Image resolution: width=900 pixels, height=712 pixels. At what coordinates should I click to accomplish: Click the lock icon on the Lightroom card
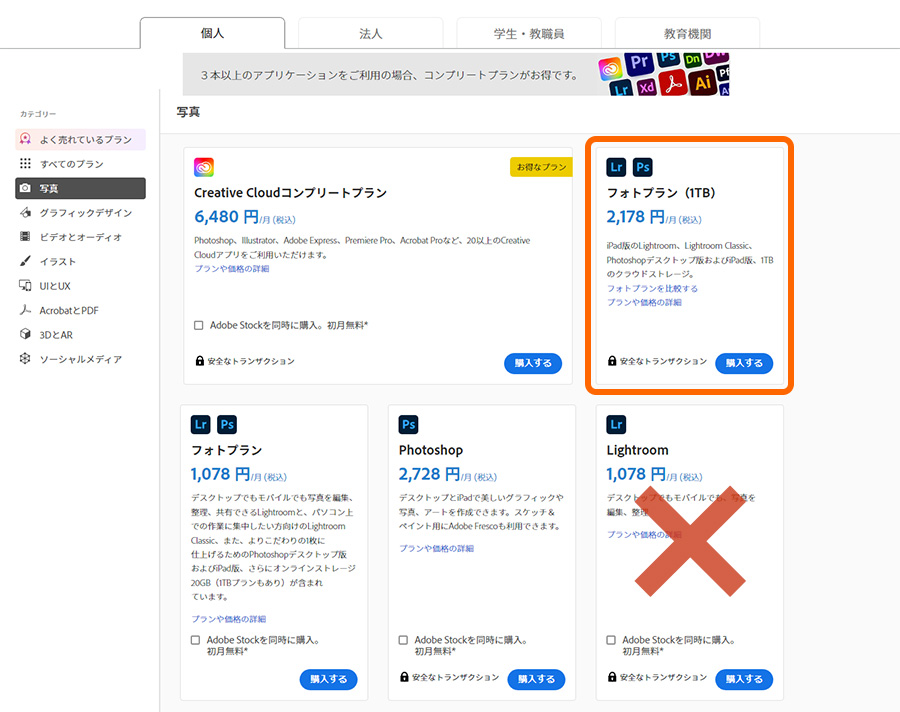tap(612, 677)
